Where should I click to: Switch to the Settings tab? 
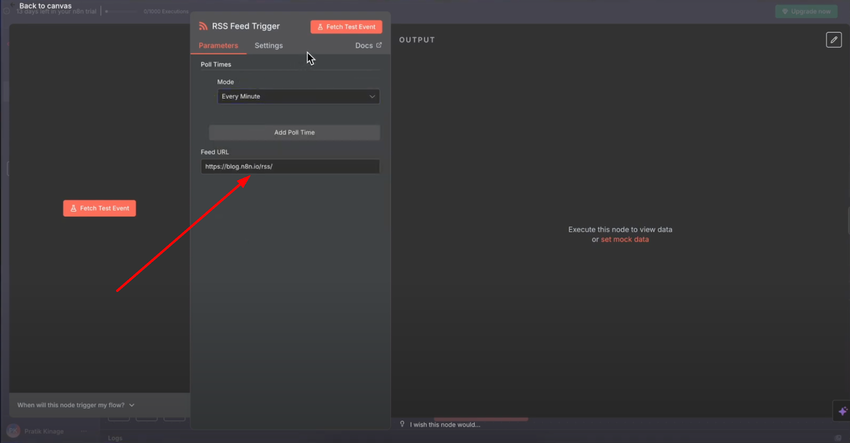point(269,46)
